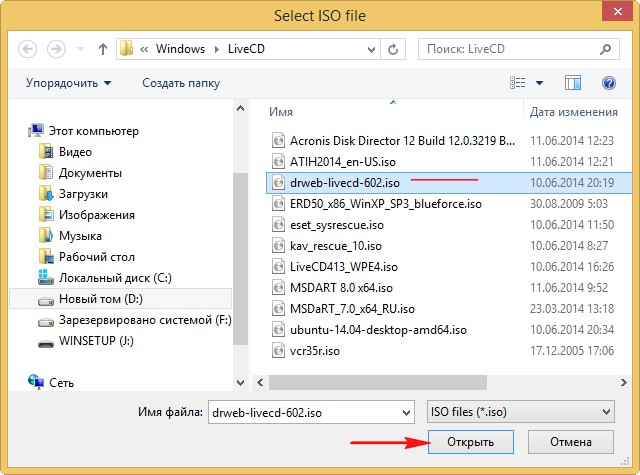Open the Упорядочить menu
The width and height of the screenshot is (640, 475).
(x=68, y=83)
